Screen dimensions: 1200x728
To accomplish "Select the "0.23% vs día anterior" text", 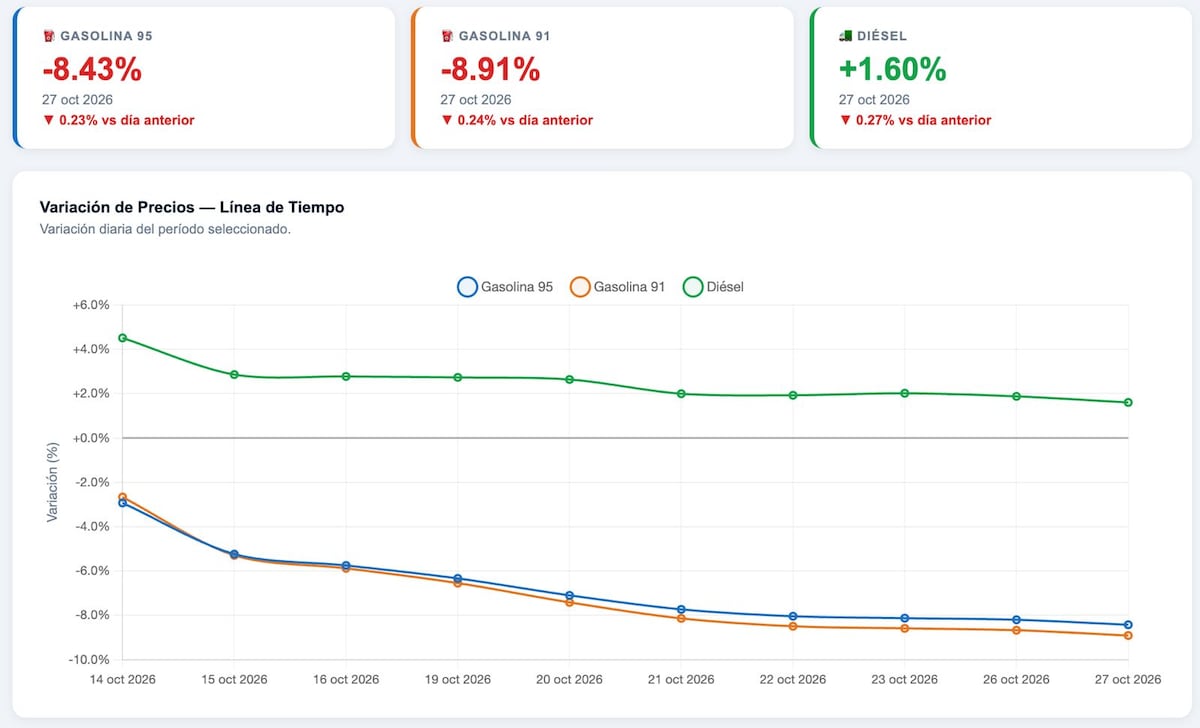I will 126,120.
